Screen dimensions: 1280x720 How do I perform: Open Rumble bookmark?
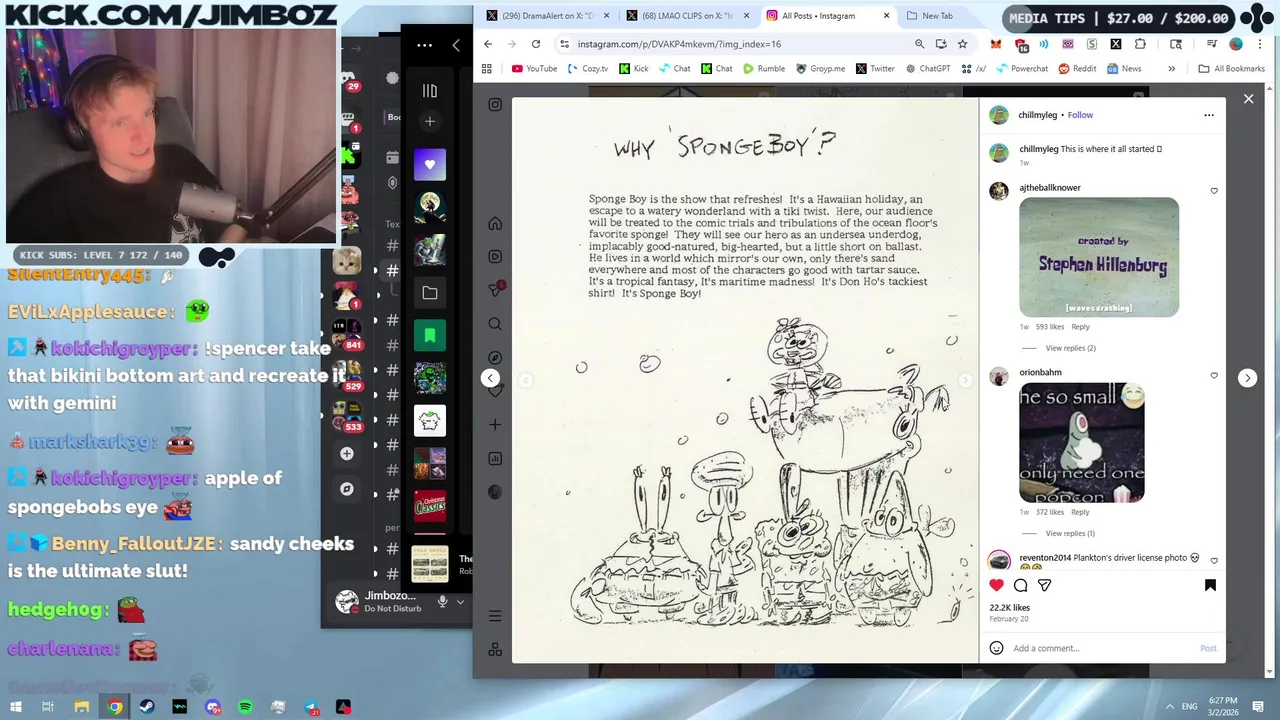pyautogui.click(x=764, y=69)
